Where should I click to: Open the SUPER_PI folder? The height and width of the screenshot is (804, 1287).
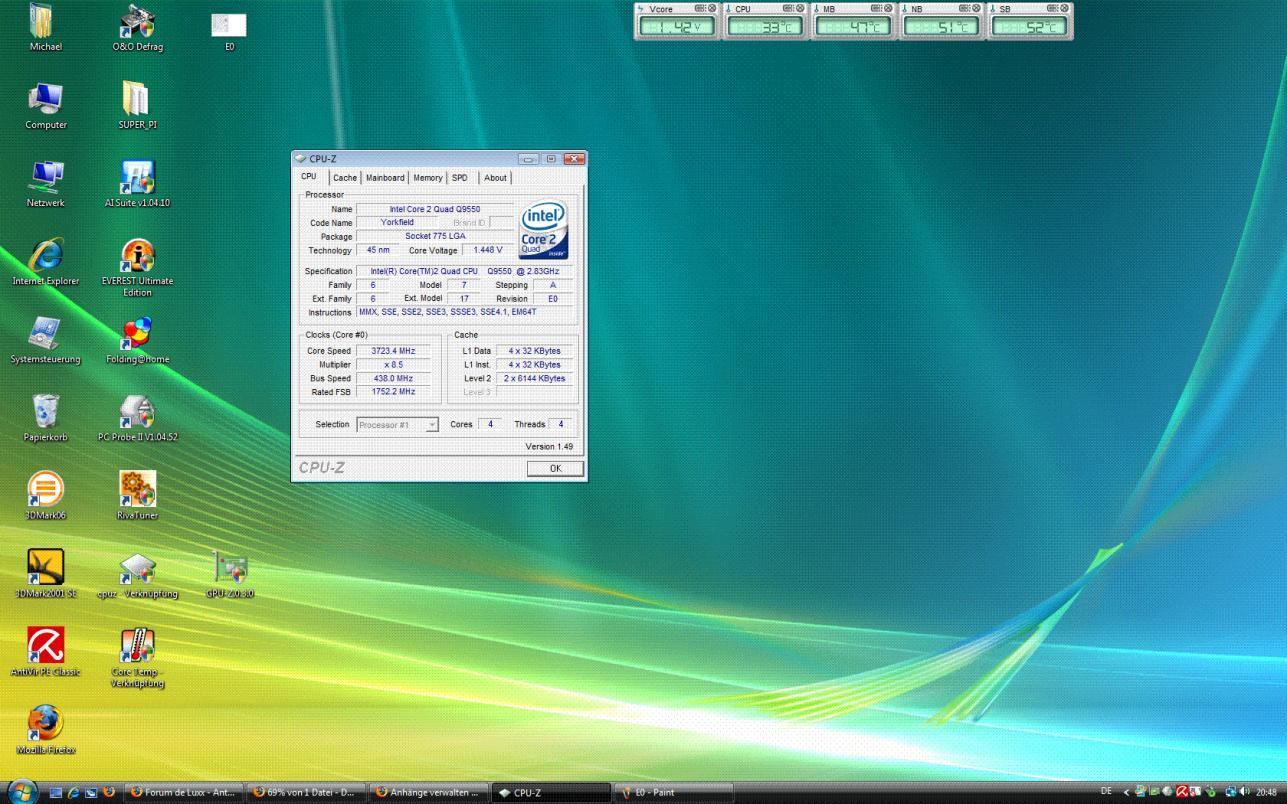[137, 107]
